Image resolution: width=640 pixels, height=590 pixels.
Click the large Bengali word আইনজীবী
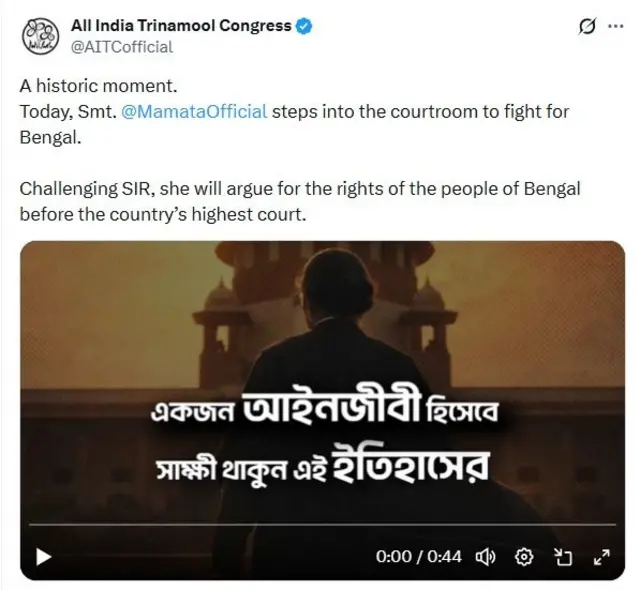point(331,408)
